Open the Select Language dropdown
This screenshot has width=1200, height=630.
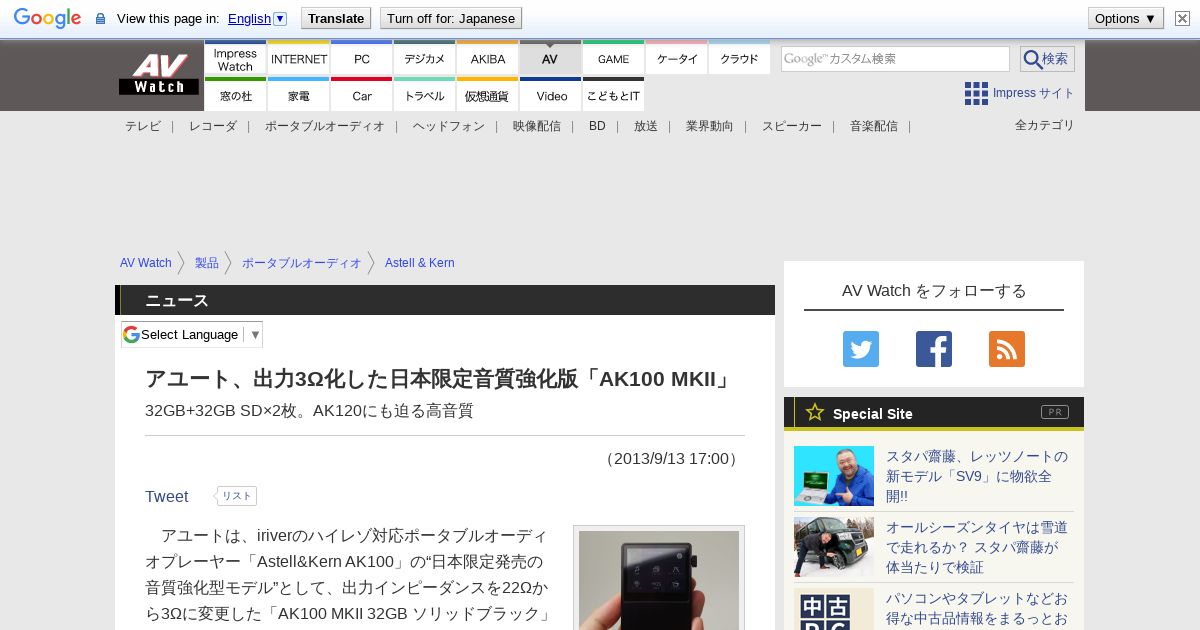click(192, 334)
